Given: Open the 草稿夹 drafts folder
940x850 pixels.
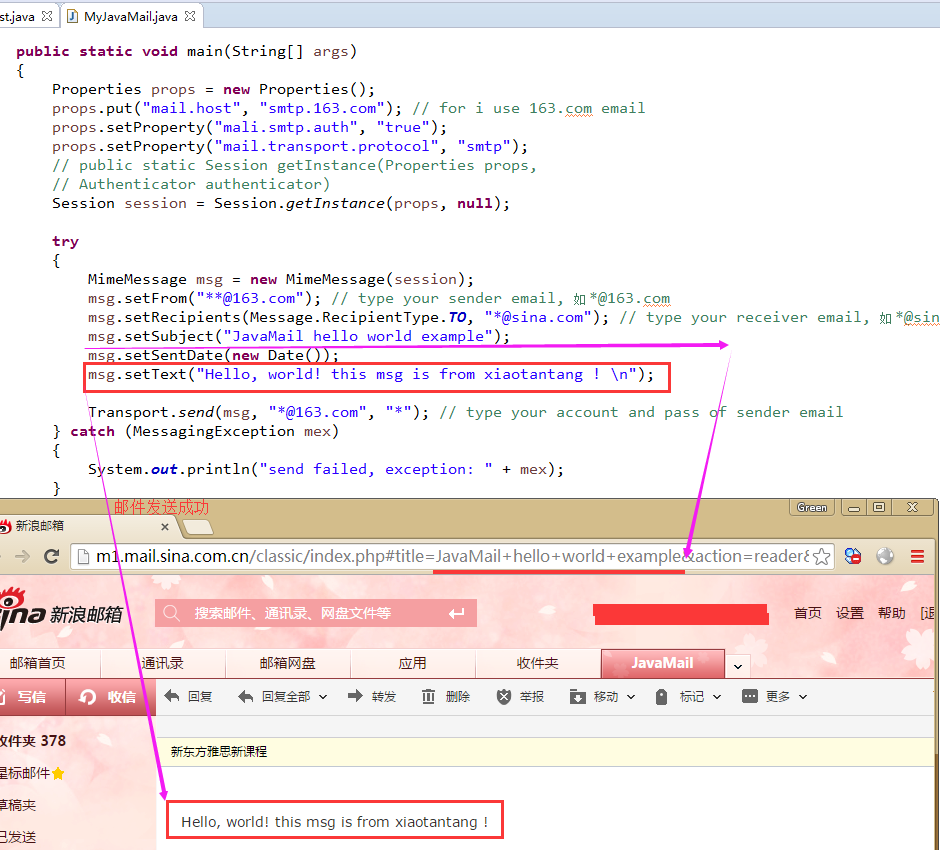Looking at the screenshot, I should click(18, 806).
